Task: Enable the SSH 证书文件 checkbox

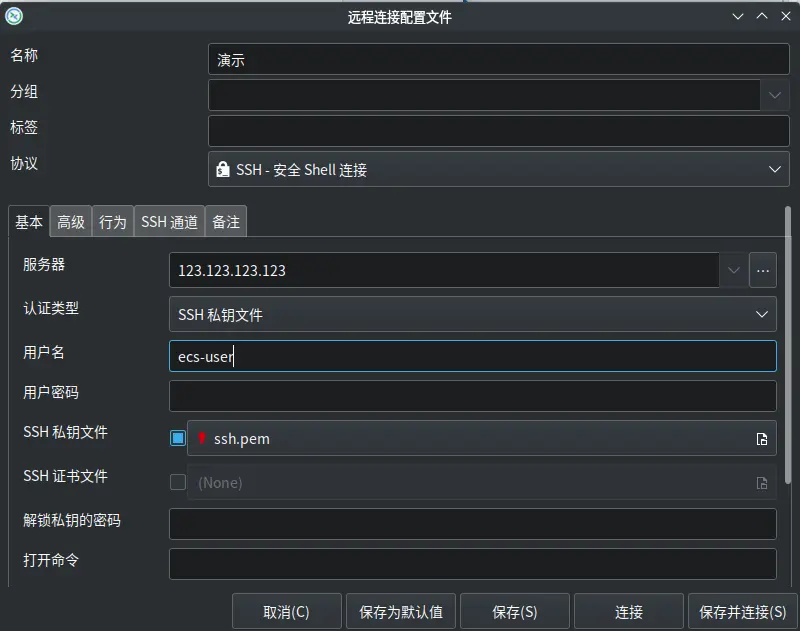Action: click(x=178, y=482)
